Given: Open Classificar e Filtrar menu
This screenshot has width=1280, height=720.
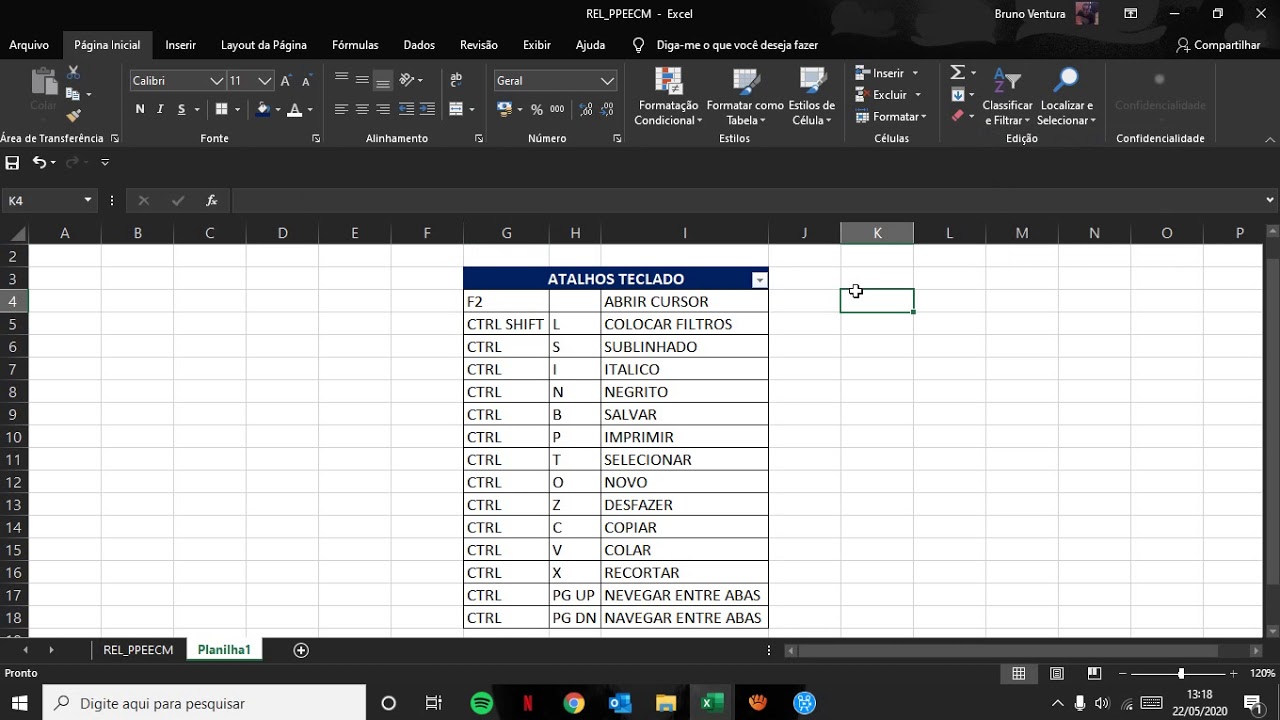Looking at the screenshot, I should point(1007,97).
